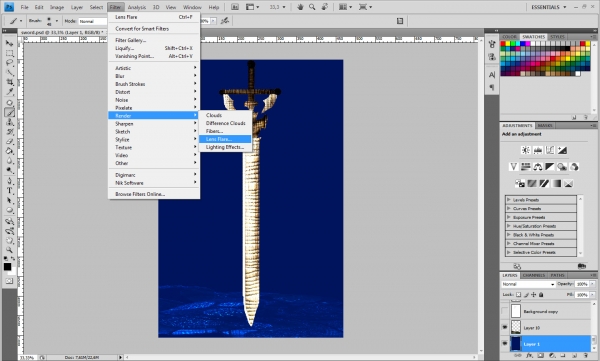Open the layer Opacity slider arrow
This screenshot has width=600, height=361.
point(592,284)
